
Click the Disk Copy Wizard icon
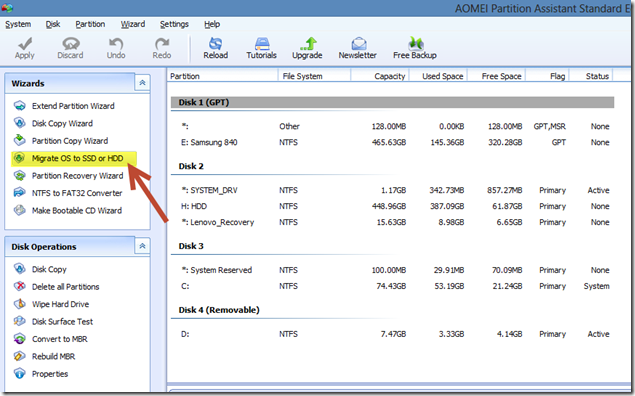pos(19,123)
